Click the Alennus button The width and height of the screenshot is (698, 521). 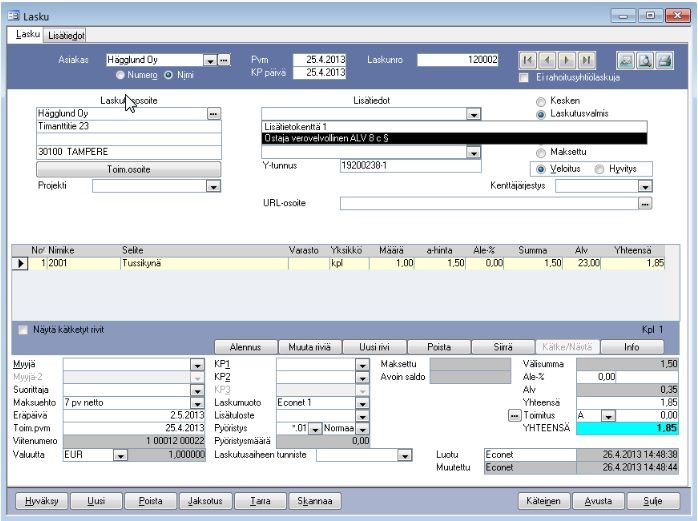click(x=245, y=347)
